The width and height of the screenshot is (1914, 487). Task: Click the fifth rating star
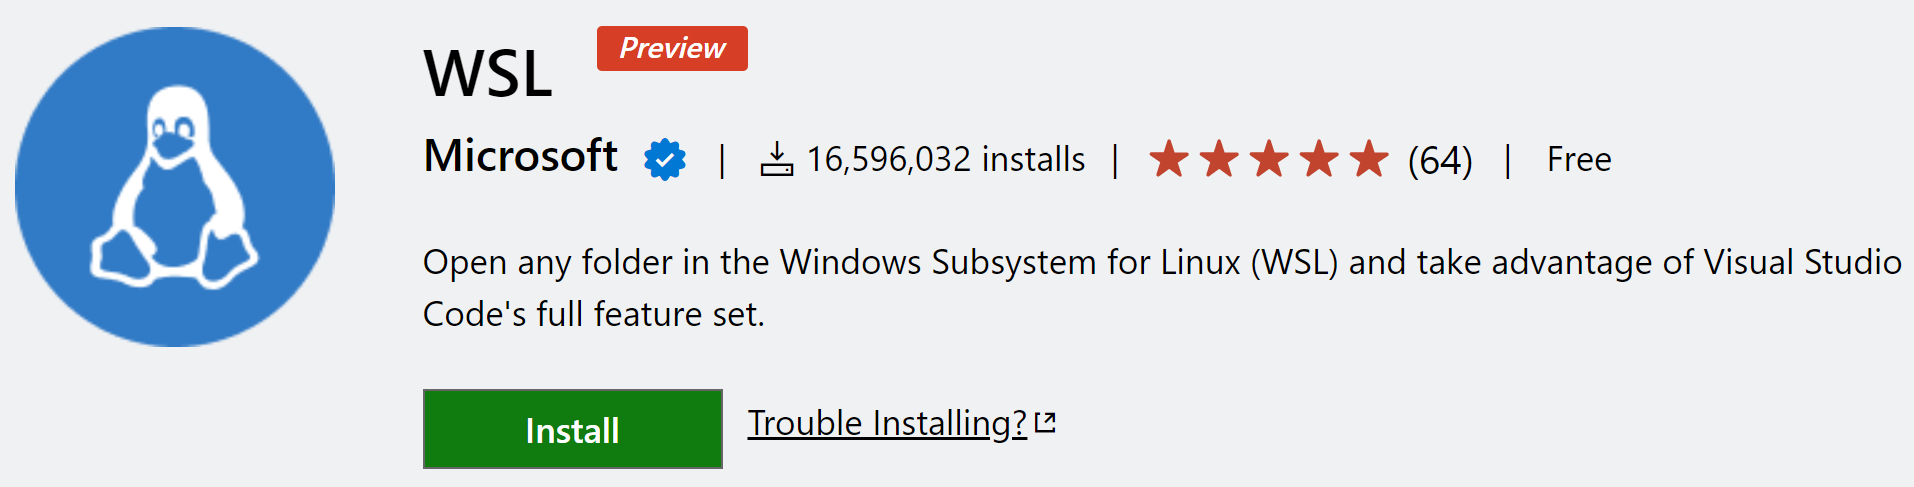1369,159
